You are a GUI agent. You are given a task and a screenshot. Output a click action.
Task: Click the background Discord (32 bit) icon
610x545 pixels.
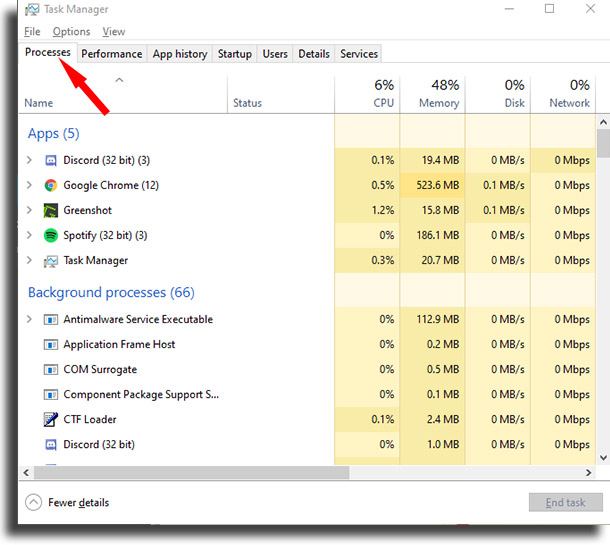51,444
